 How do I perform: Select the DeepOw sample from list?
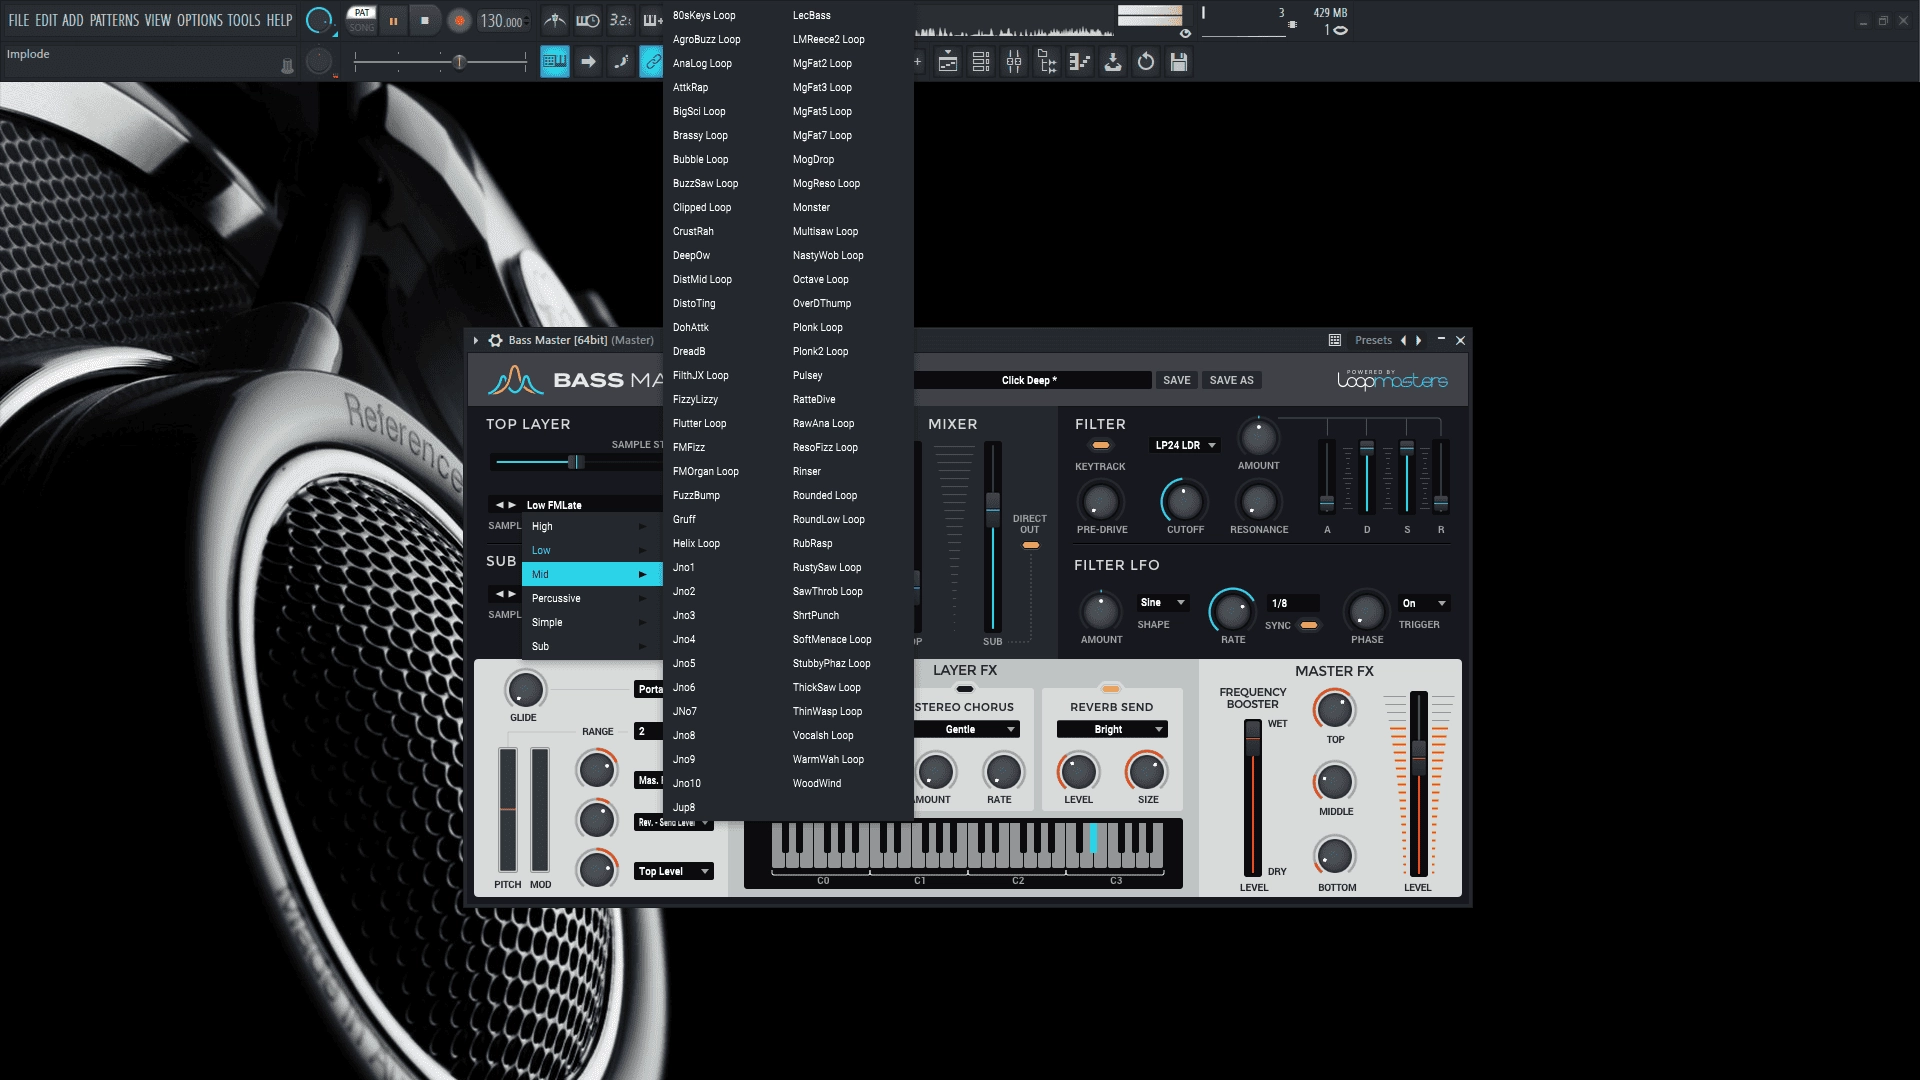[691, 255]
